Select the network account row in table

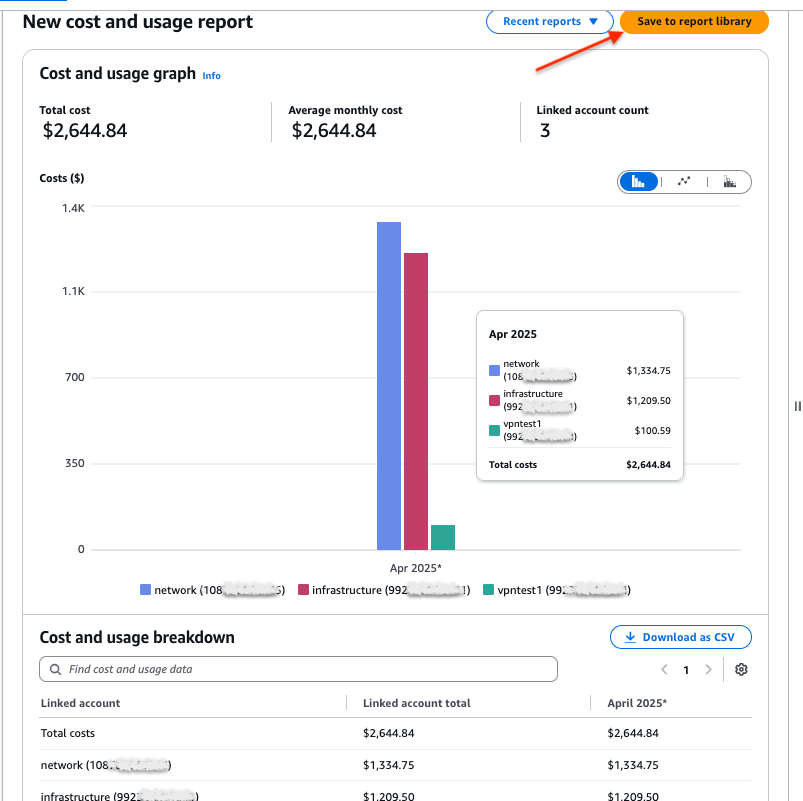(x=395, y=765)
